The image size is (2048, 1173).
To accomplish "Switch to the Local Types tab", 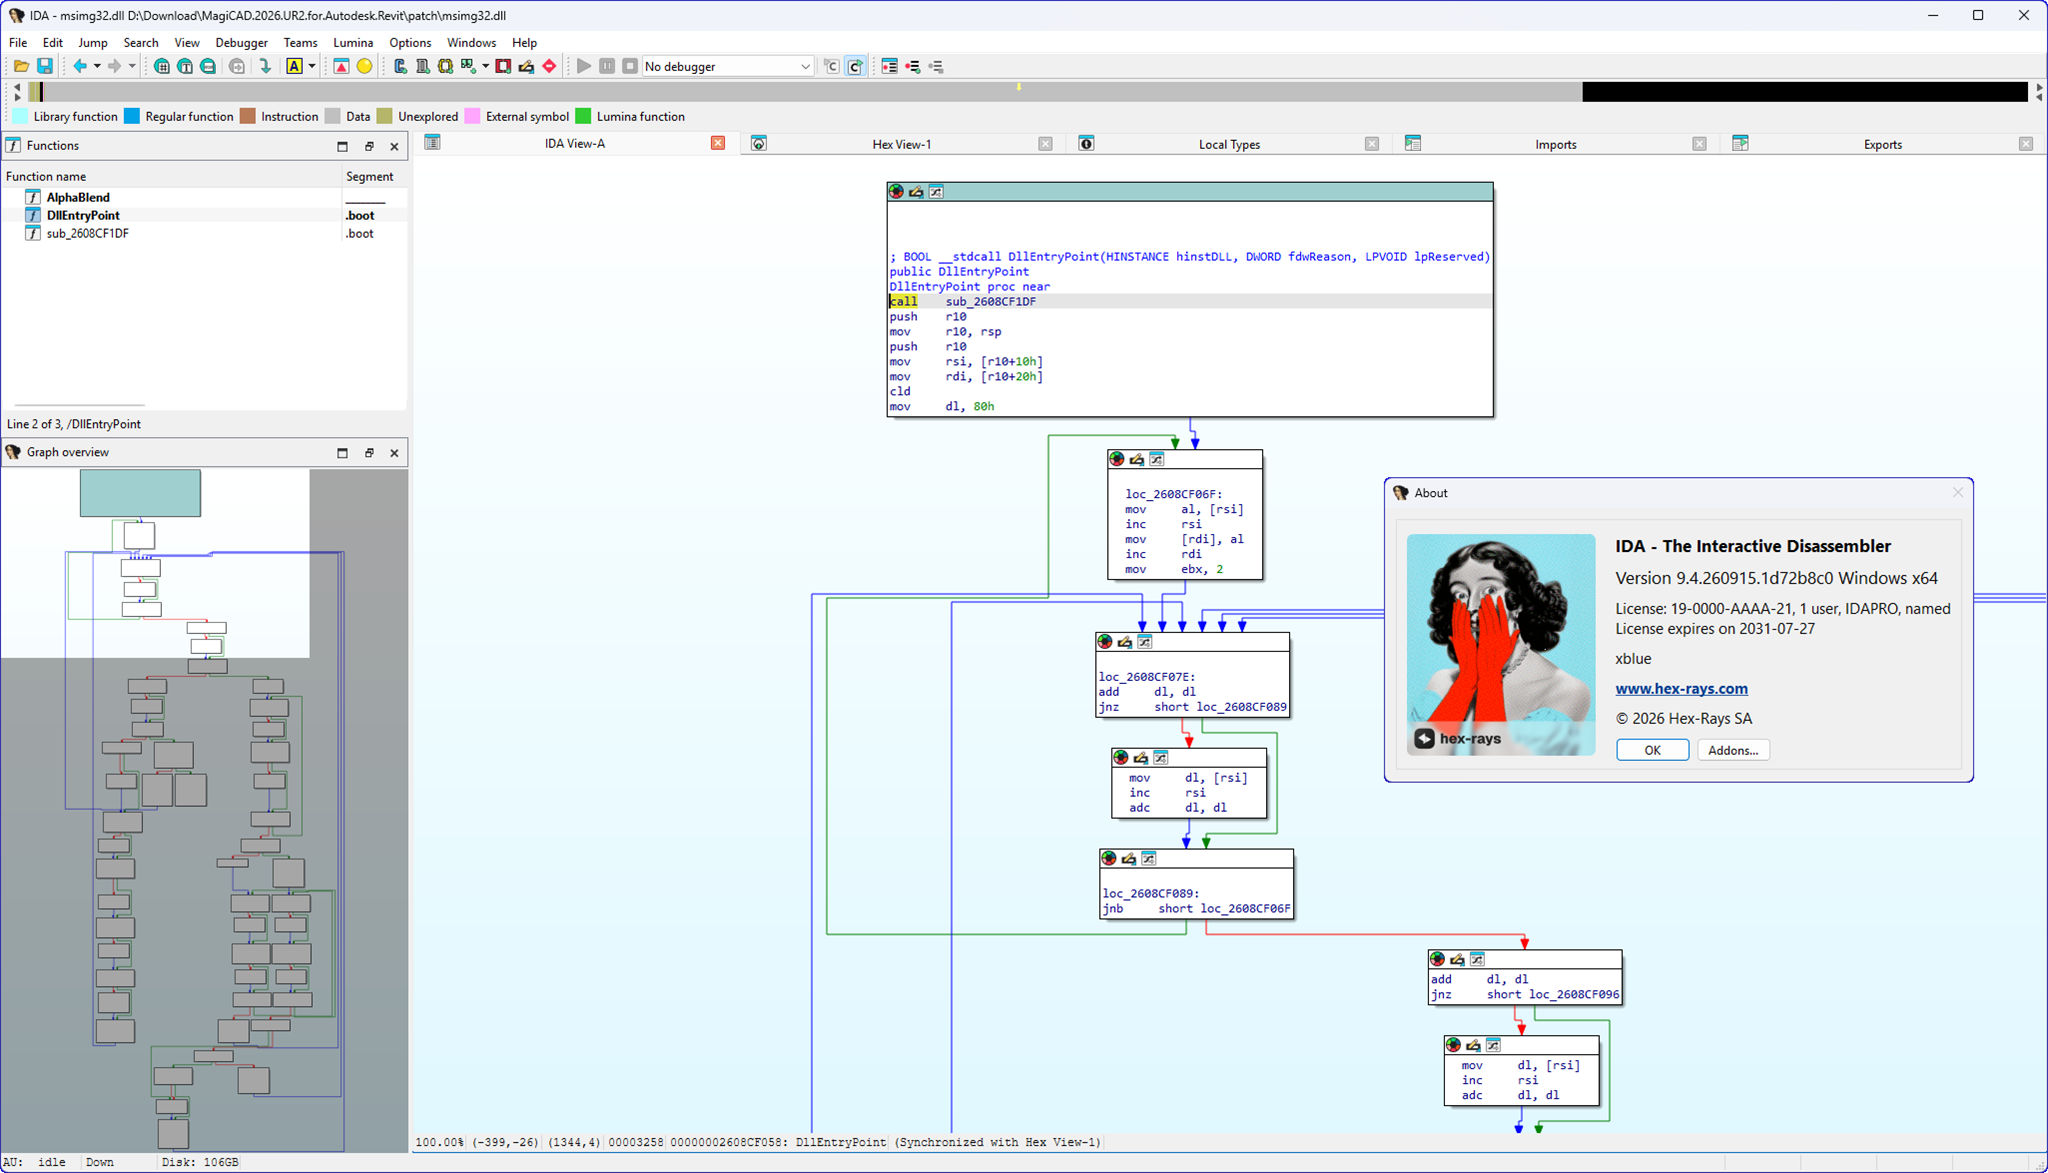I will [1229, 144].
